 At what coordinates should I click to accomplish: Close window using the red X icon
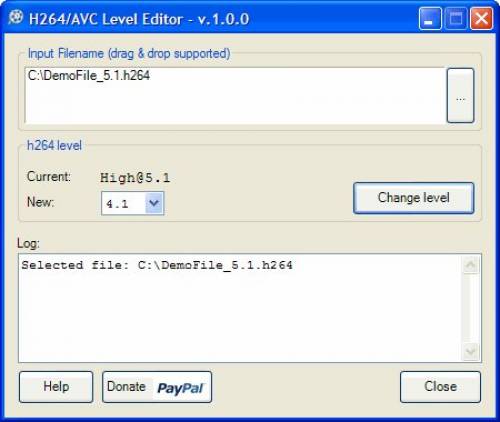tap(481, 19)
